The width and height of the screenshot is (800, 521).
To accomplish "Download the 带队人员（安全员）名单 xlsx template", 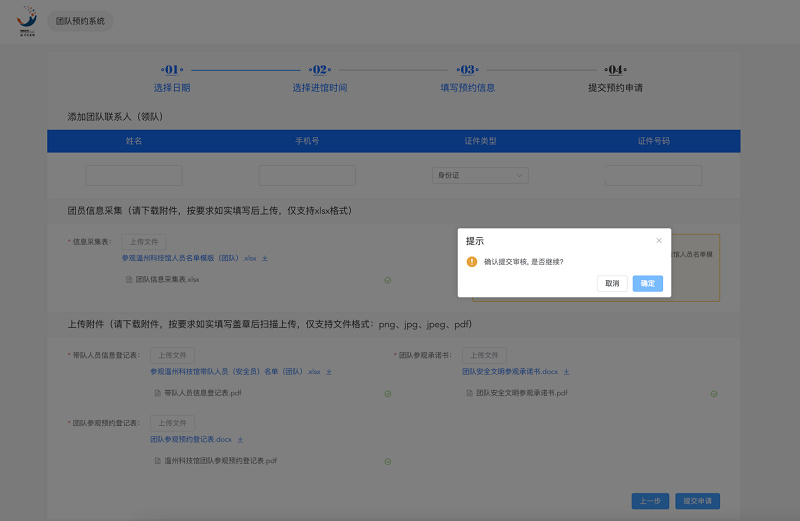I will (x=329, y=371).
